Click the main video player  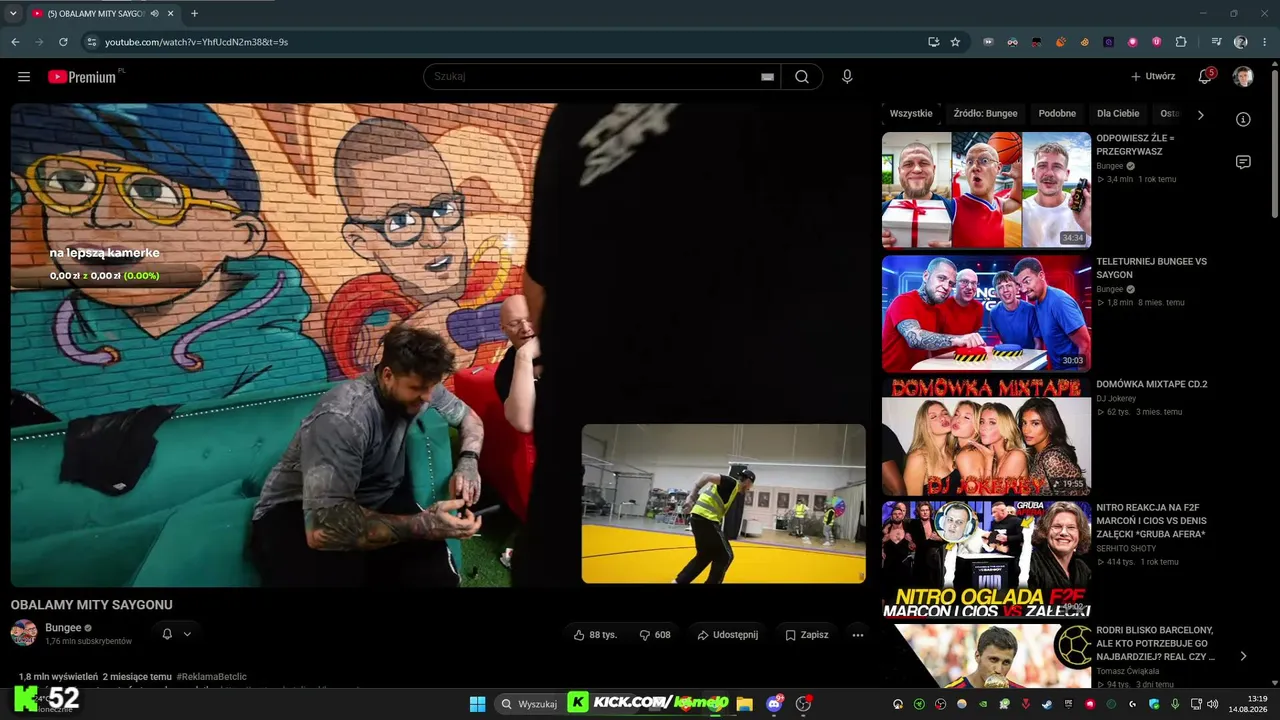coord(438,345)
